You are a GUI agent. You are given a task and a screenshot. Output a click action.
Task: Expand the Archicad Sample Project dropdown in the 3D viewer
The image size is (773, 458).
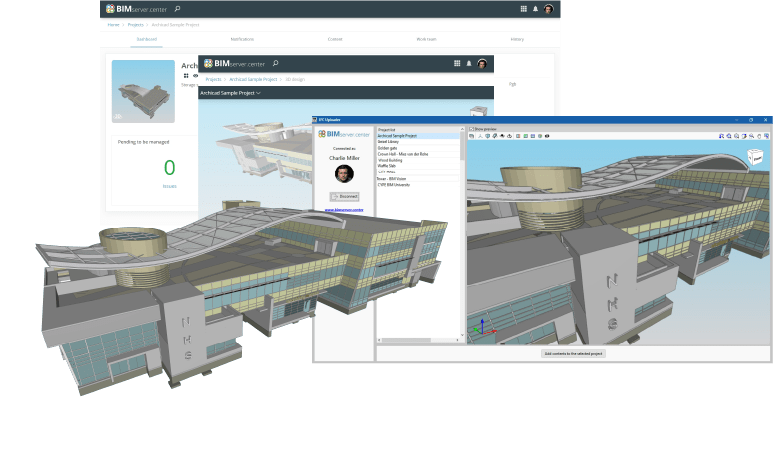point(230,93)
